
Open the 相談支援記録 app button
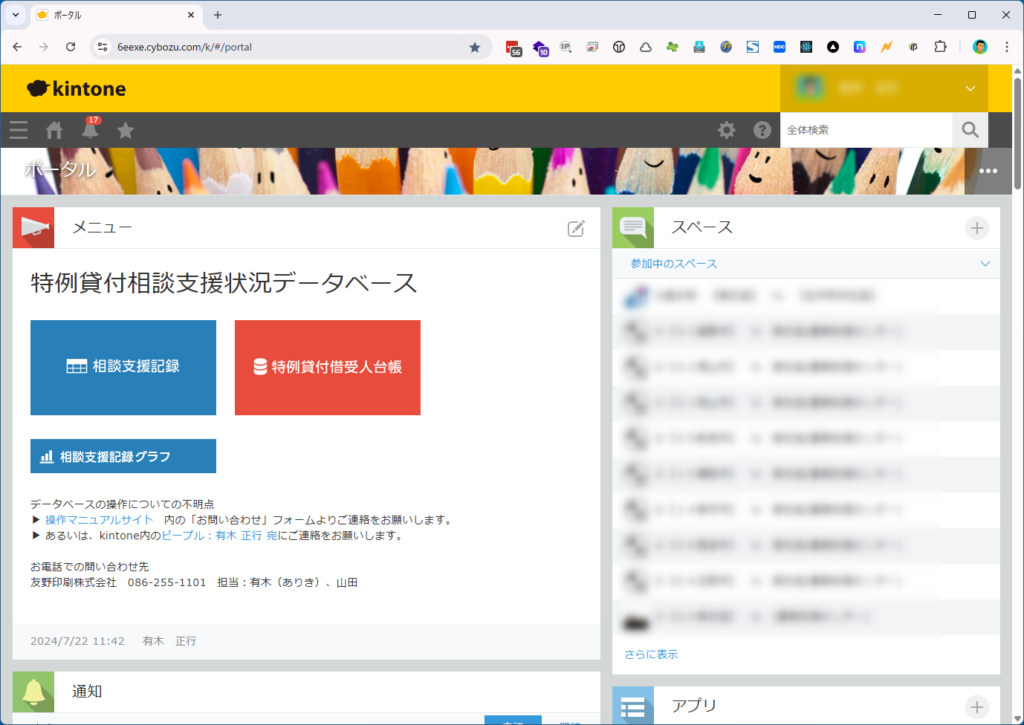click(x=123, y=367)
